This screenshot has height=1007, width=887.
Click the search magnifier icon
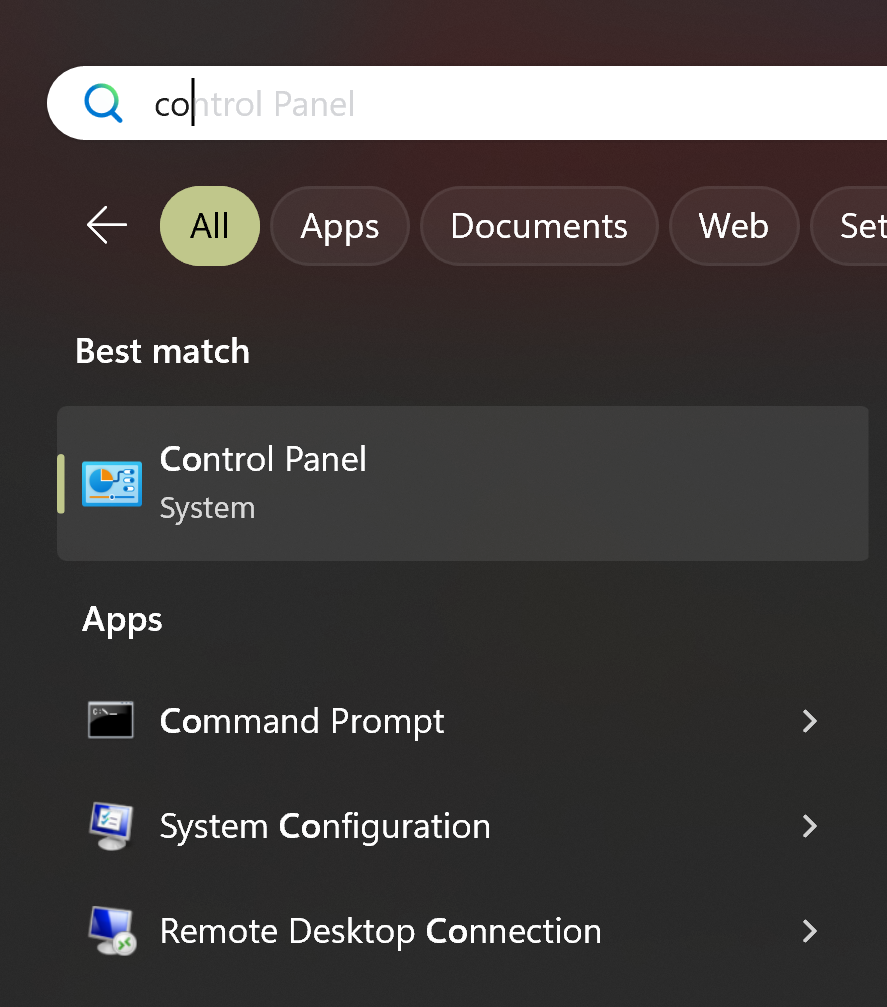coord(103,104)
